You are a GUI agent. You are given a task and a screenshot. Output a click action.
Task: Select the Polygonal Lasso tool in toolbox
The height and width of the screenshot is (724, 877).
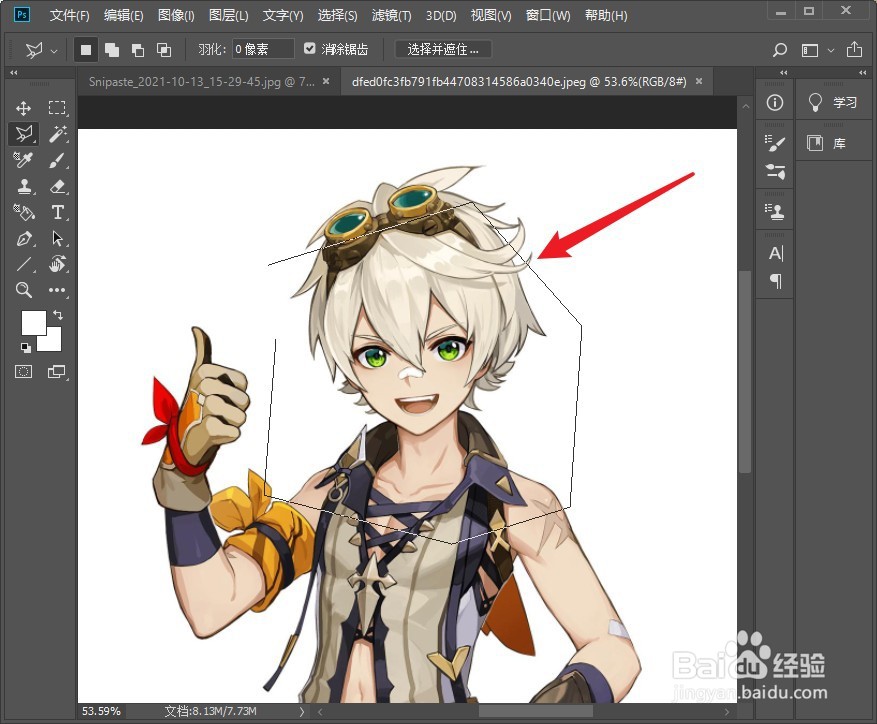pos(23,134)
